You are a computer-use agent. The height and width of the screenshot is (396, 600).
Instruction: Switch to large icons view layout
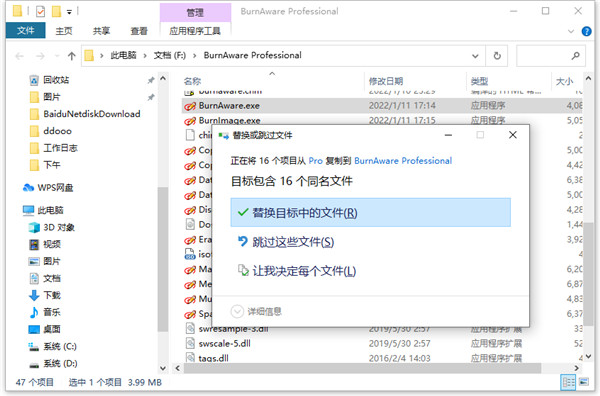[x=584, y=382]
